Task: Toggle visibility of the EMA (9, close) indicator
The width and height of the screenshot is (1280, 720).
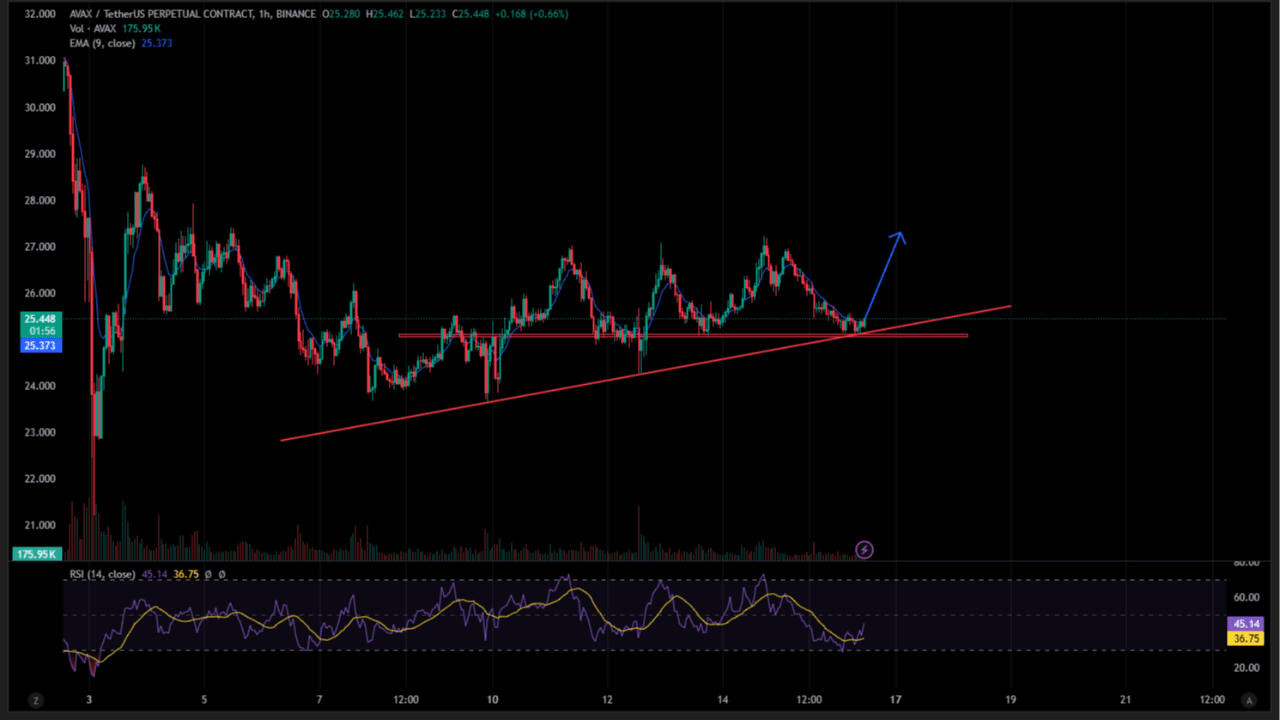Action: point(103,43)
